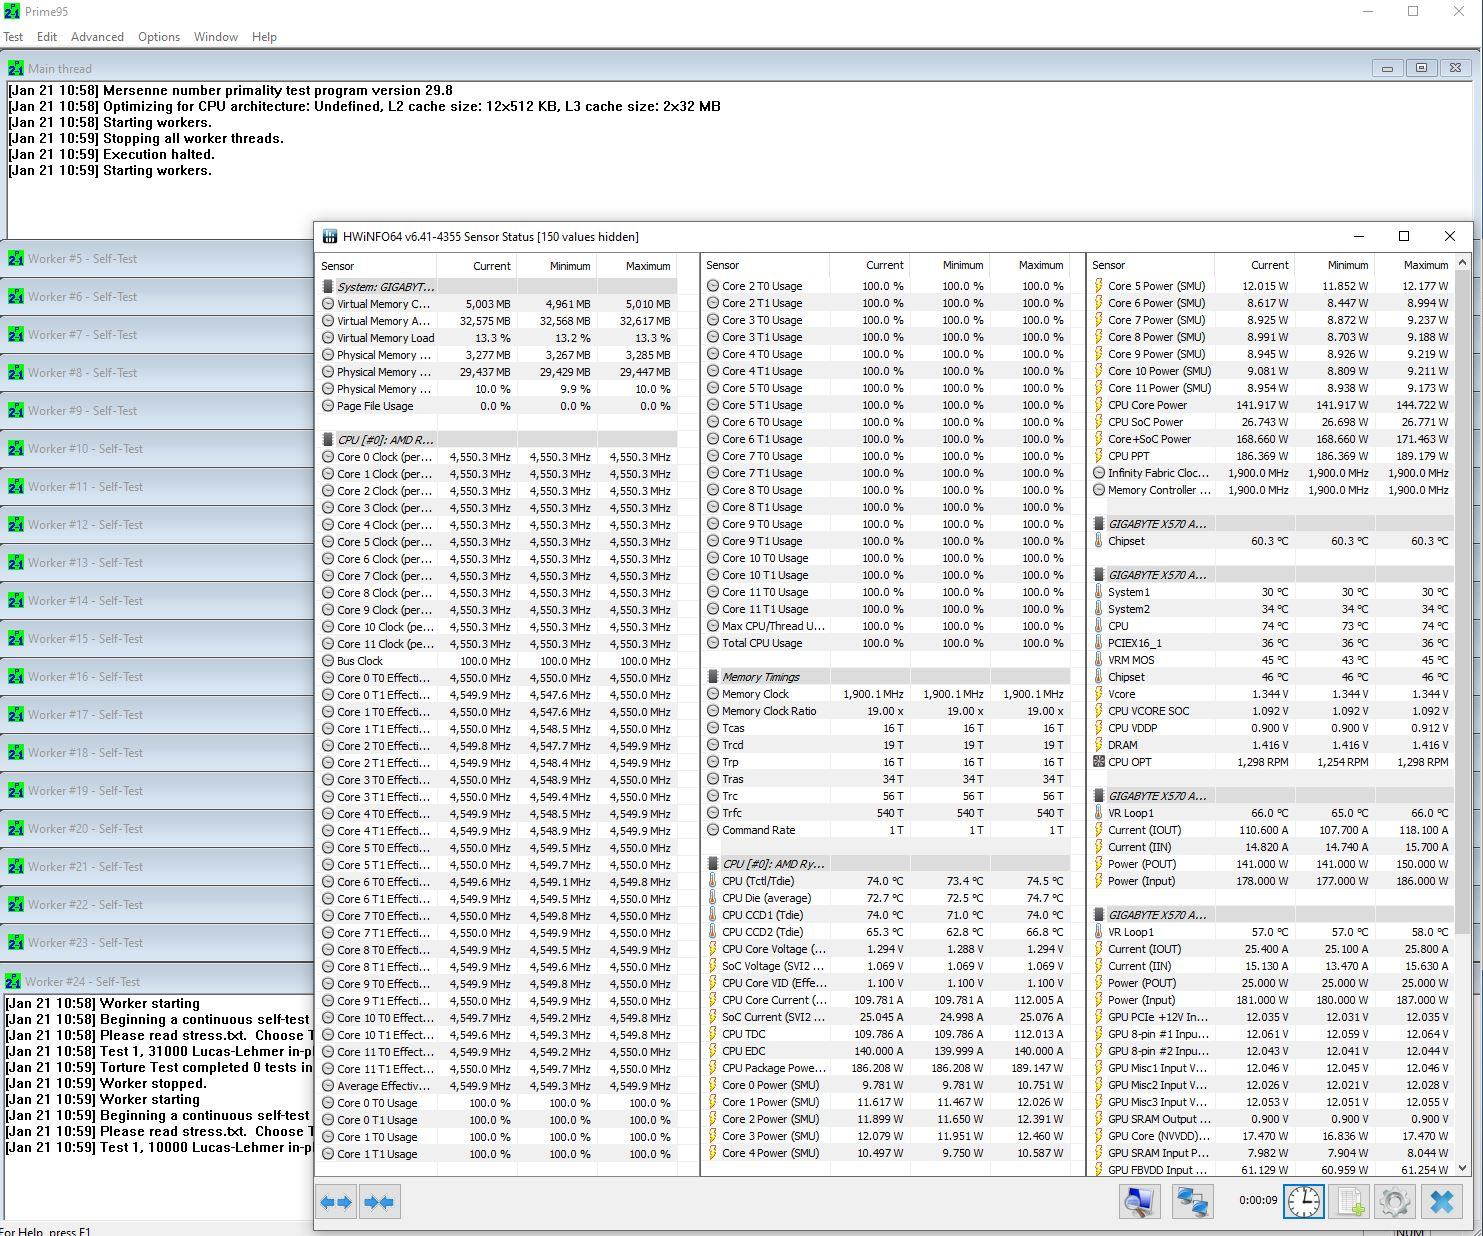Click the Main thread window icon
The width and height of the screenshot is (1483, 1236).
[15, 68]
